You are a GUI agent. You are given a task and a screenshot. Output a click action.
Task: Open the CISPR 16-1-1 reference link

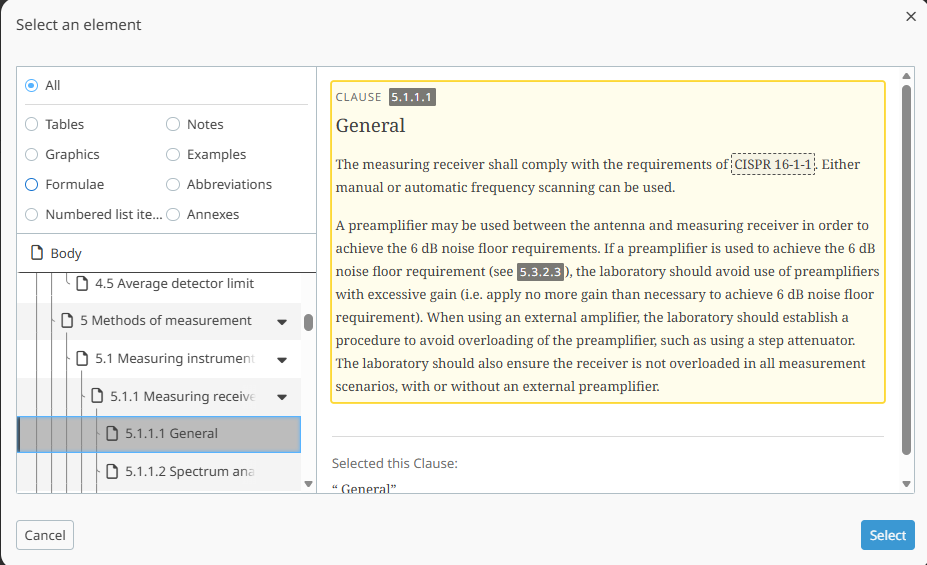coord(773,164)
